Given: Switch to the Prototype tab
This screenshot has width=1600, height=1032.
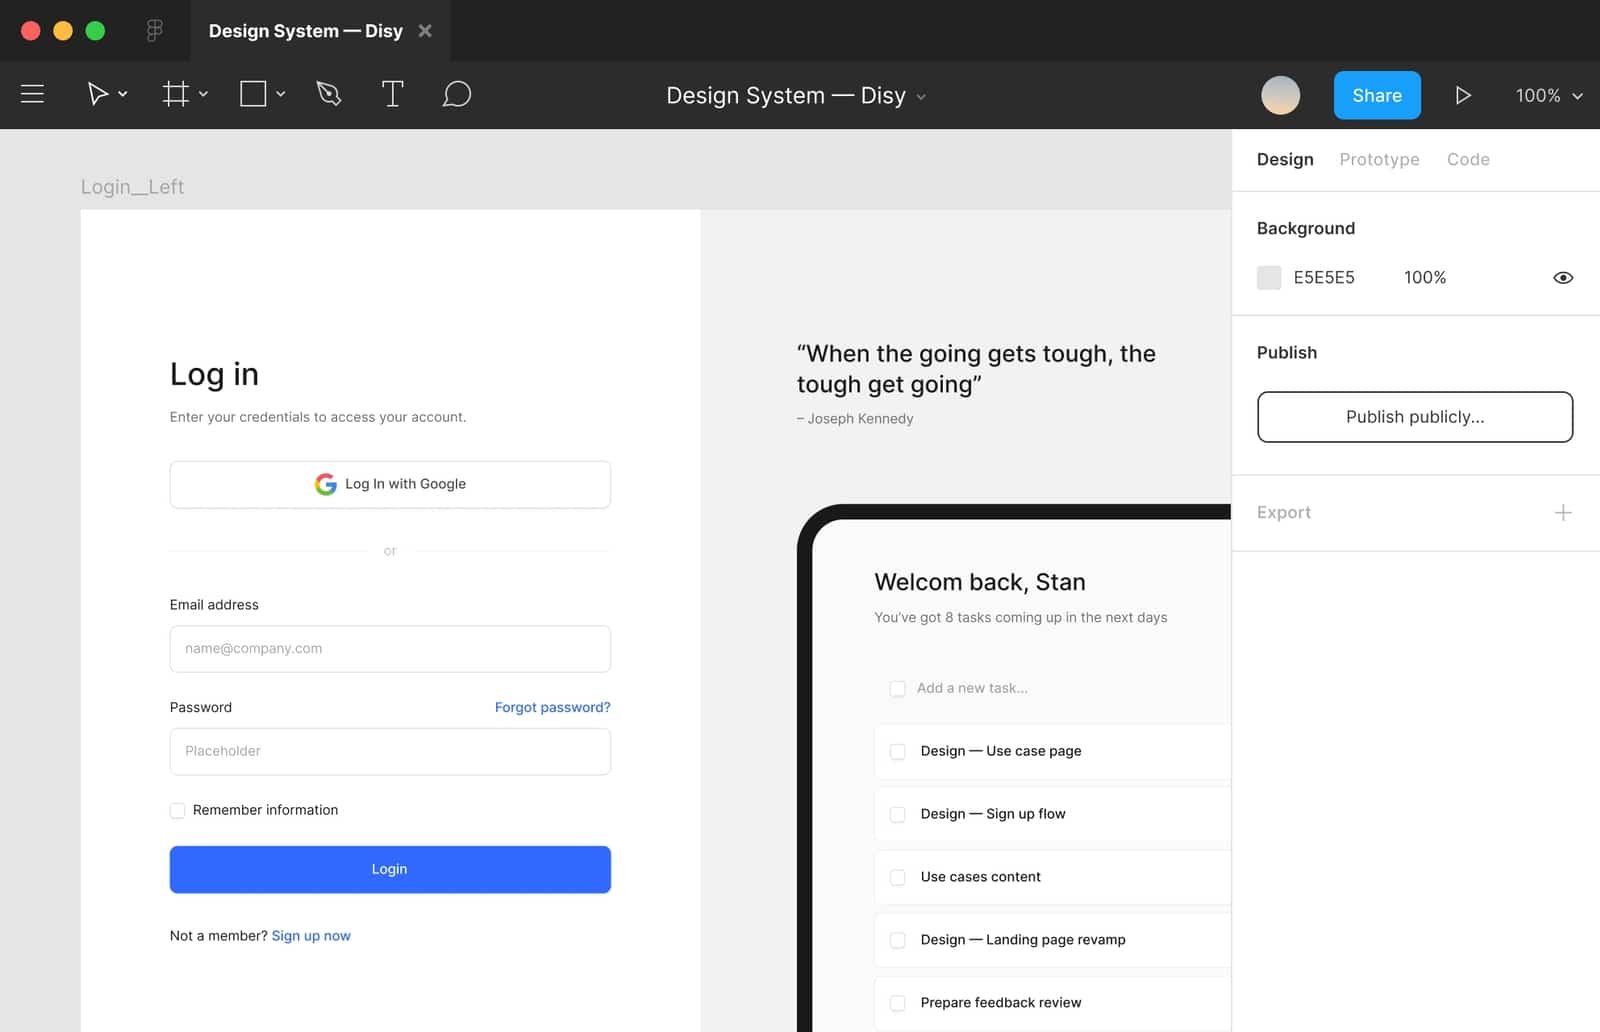Looking at the screenshot, I should pyautogui.click(x=1380, y=159).
